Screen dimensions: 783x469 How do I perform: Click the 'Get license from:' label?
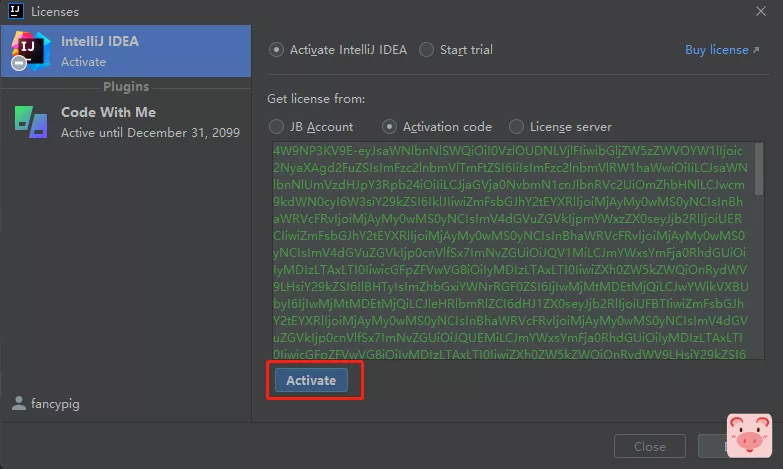click(316, 99)
